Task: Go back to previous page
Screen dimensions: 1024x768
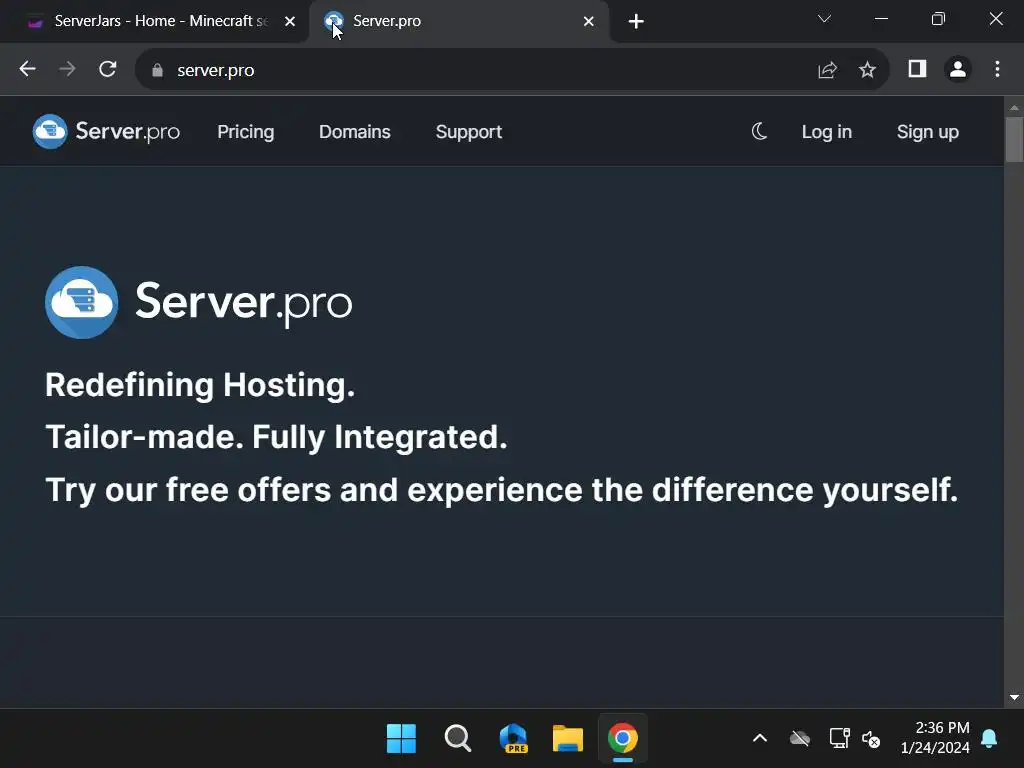Action: (x=27, y=69)
